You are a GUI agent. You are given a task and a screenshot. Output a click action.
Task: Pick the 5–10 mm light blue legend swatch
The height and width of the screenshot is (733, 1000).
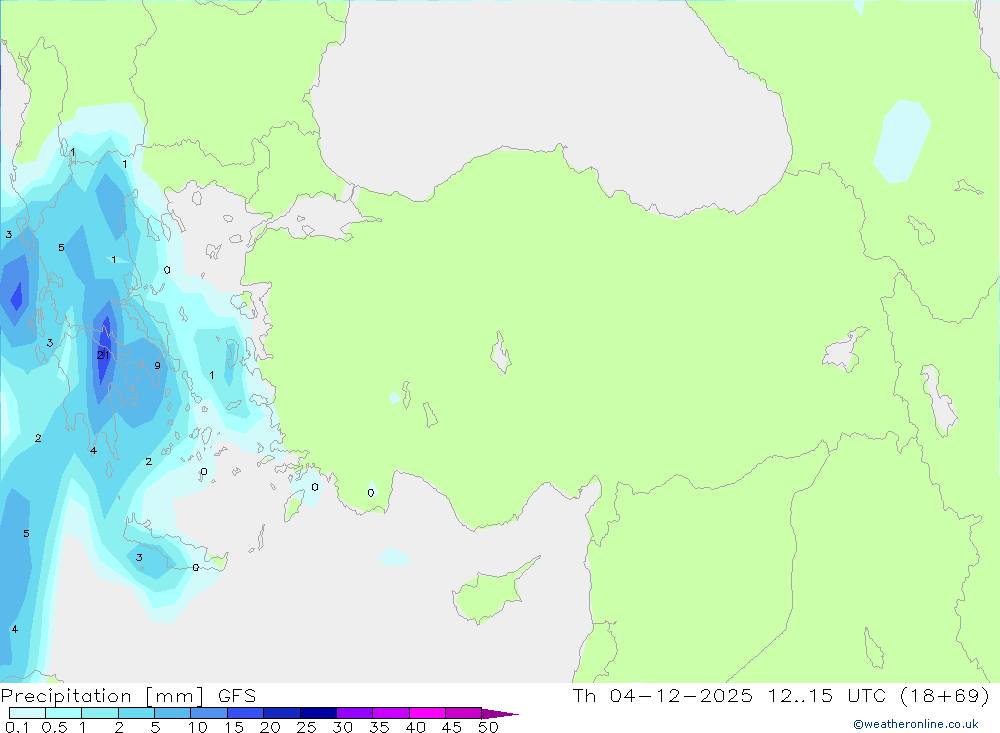pos(173,713)
